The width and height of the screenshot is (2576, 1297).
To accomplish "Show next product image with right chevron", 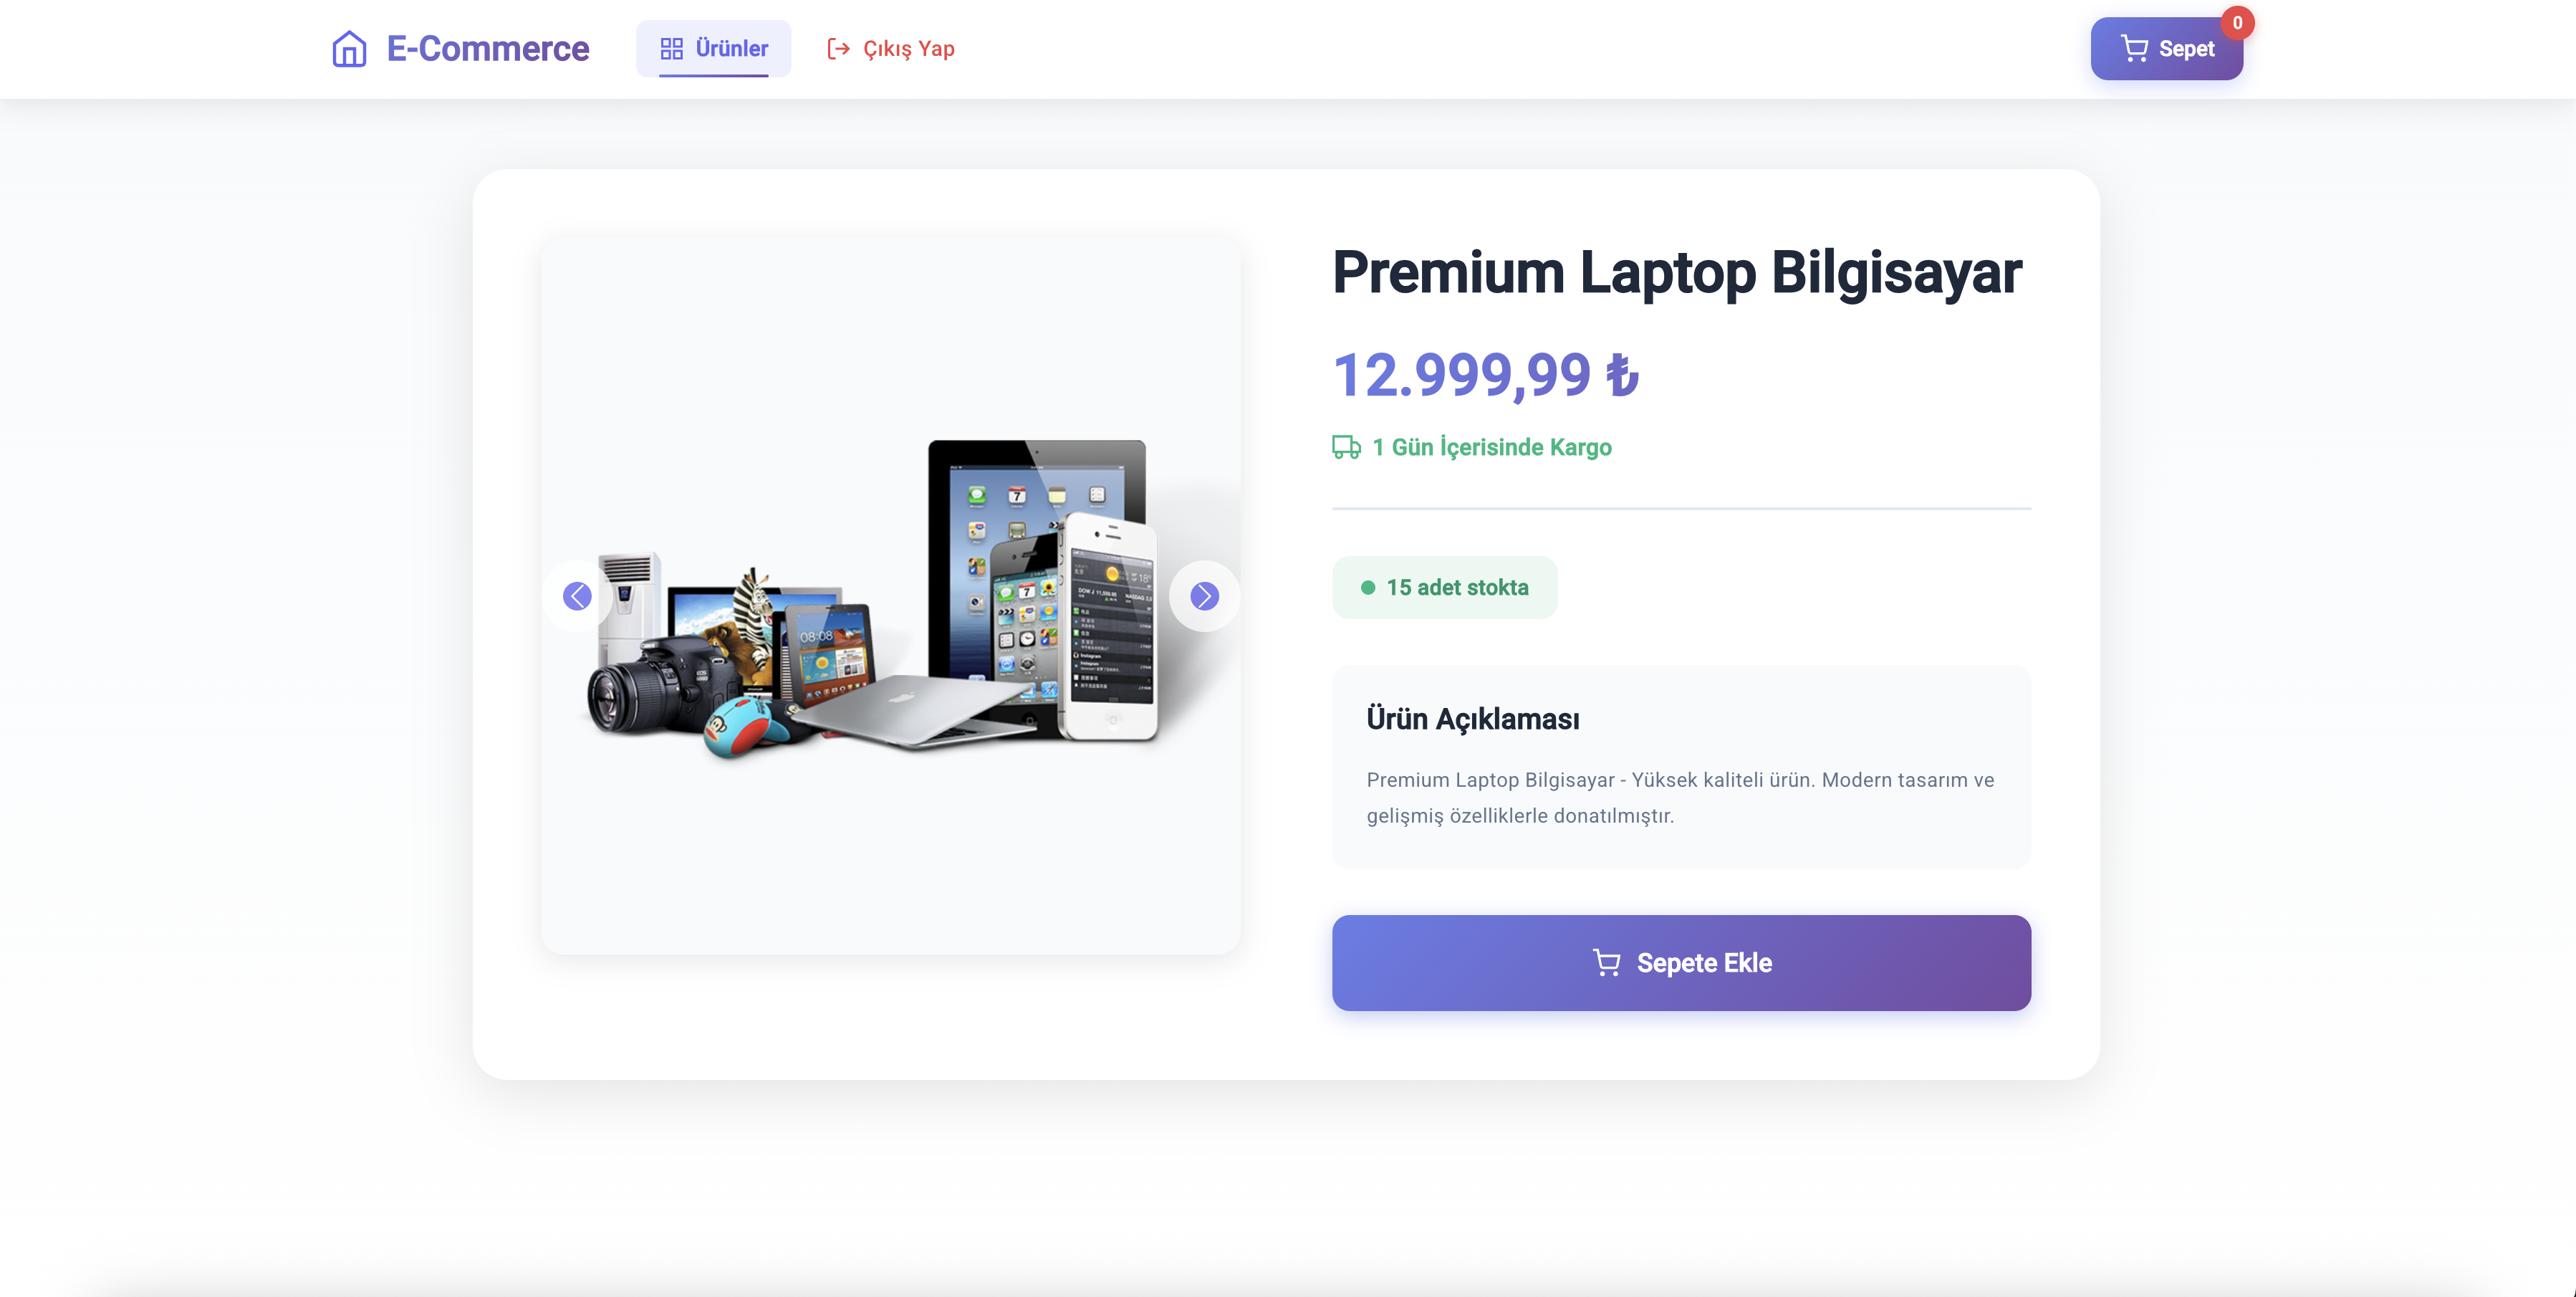I will (x=1204, y=596).
